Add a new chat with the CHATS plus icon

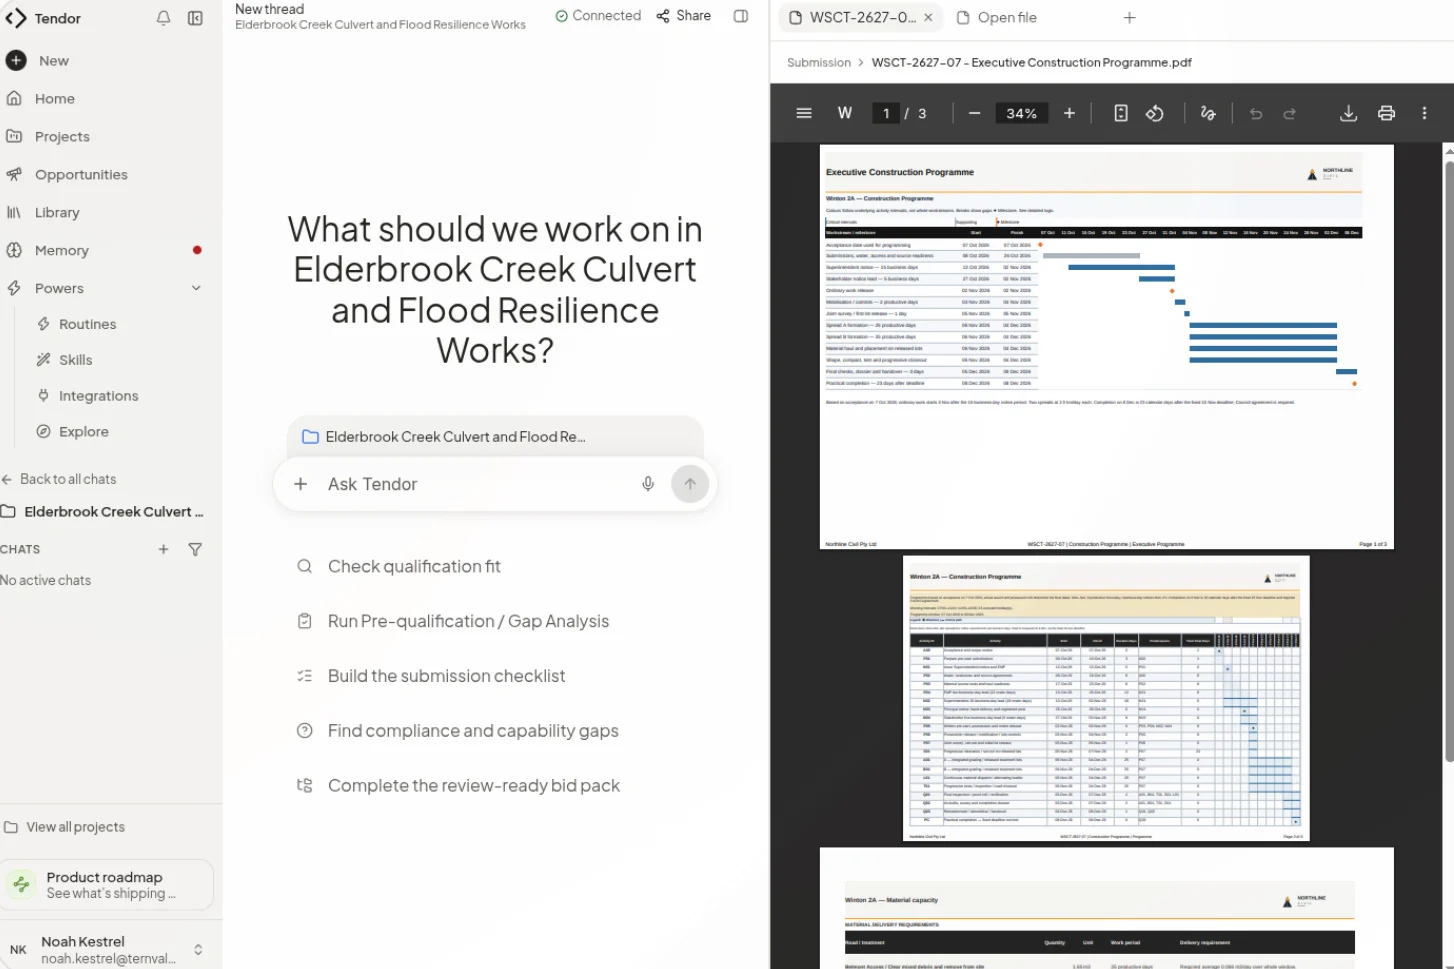click(x=163, y=549)
